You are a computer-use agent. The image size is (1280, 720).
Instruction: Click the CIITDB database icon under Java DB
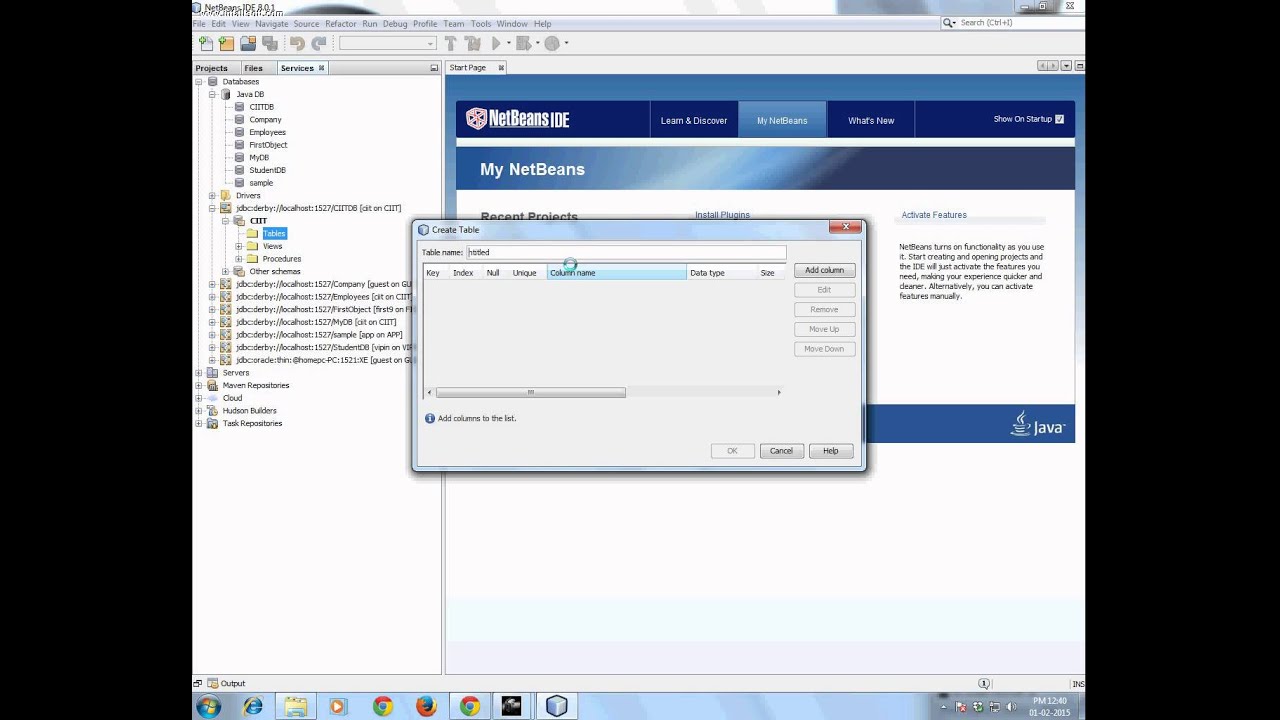pyautogui.click(x=240, y=107)
